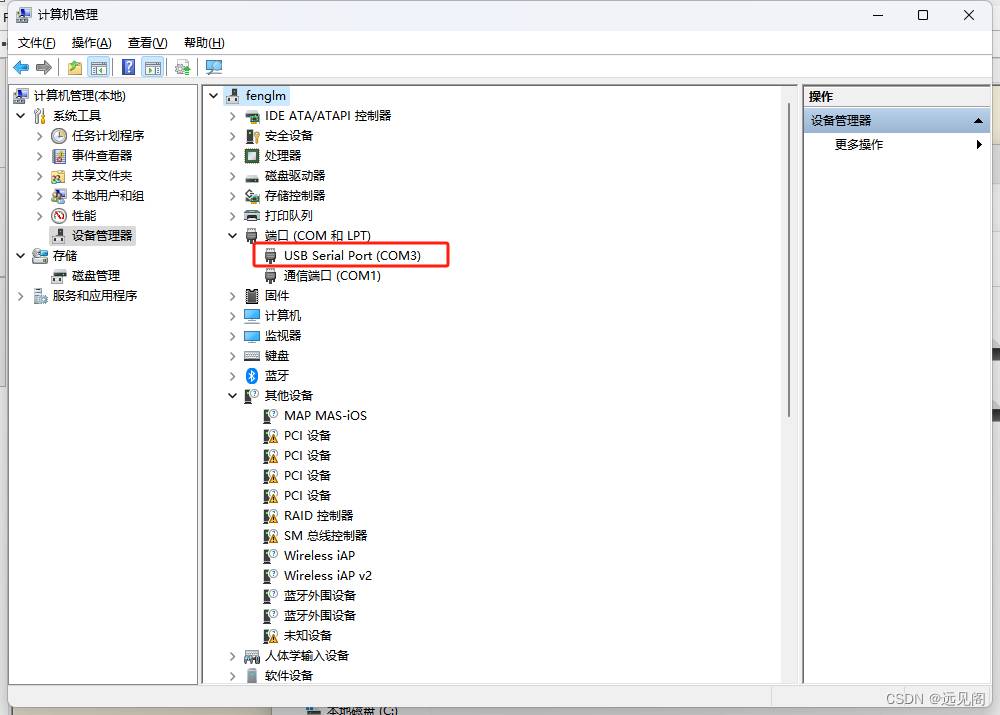Image resolution: width=1000 pixels, height=715 pixels.
Task: Expand the 人体学输入设备 node
Action: pos(233,656)
